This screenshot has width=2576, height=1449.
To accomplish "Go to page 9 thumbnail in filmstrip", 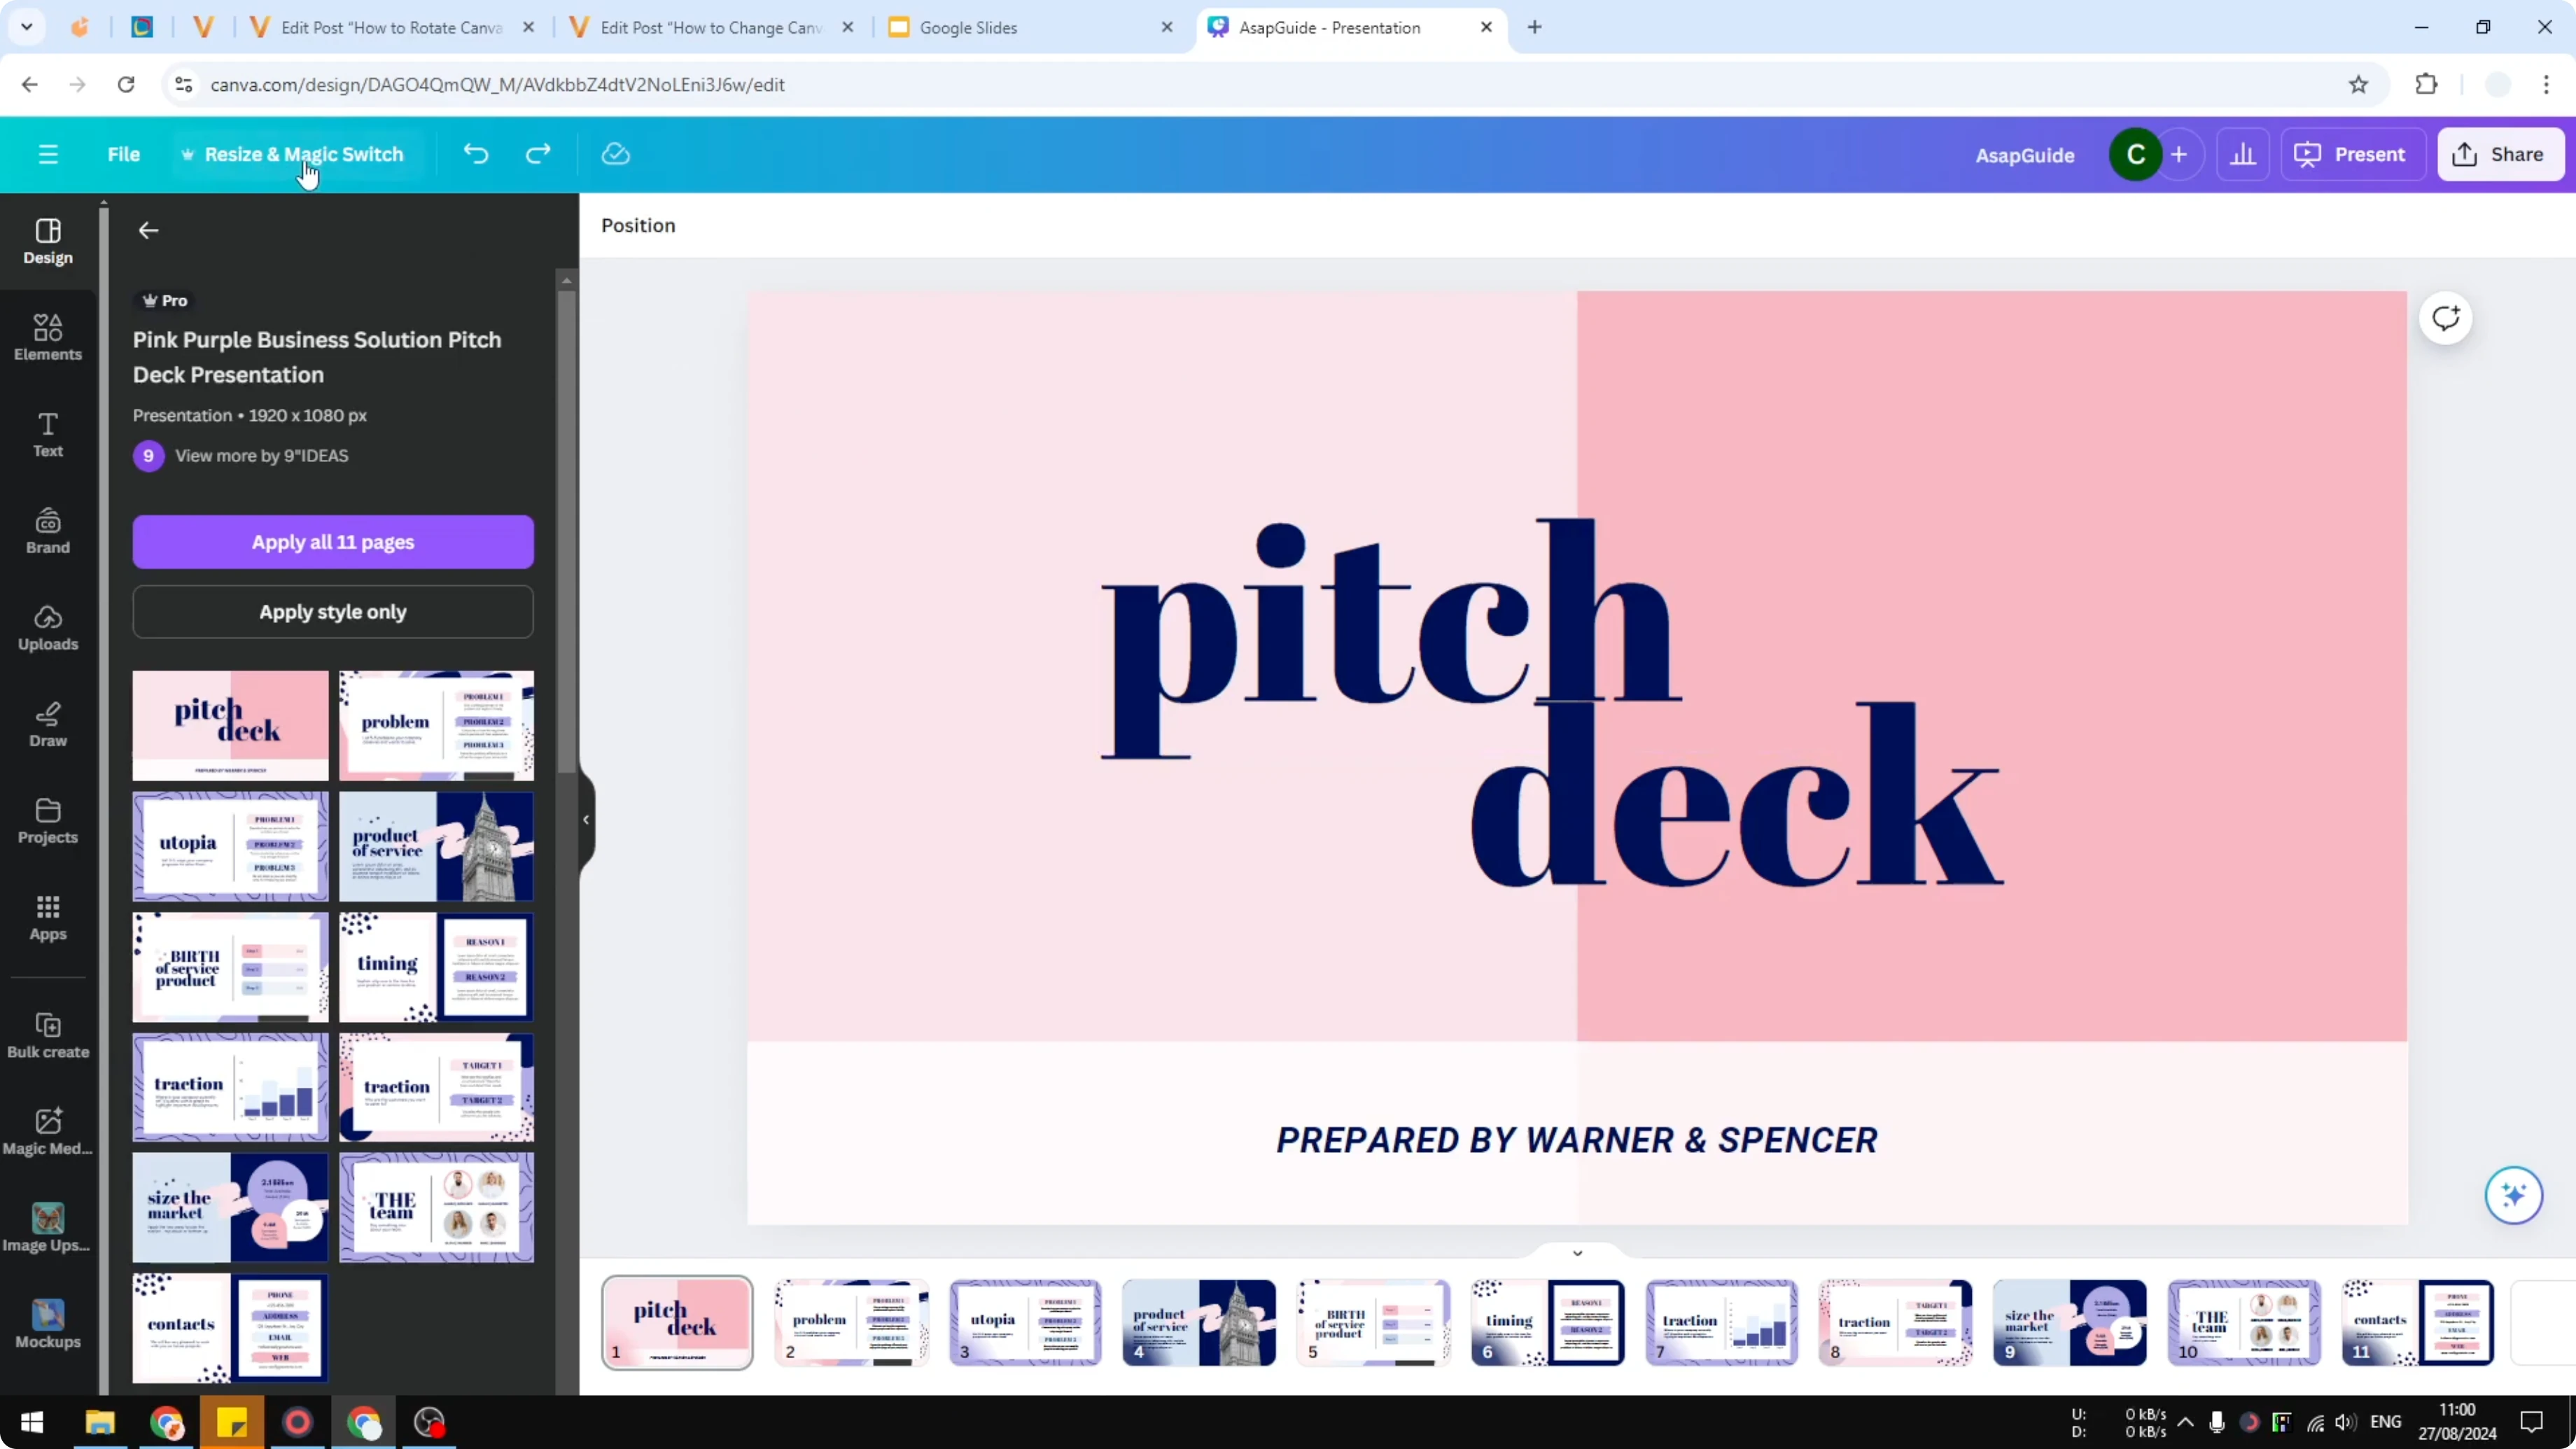I will pos(2069,1322).
